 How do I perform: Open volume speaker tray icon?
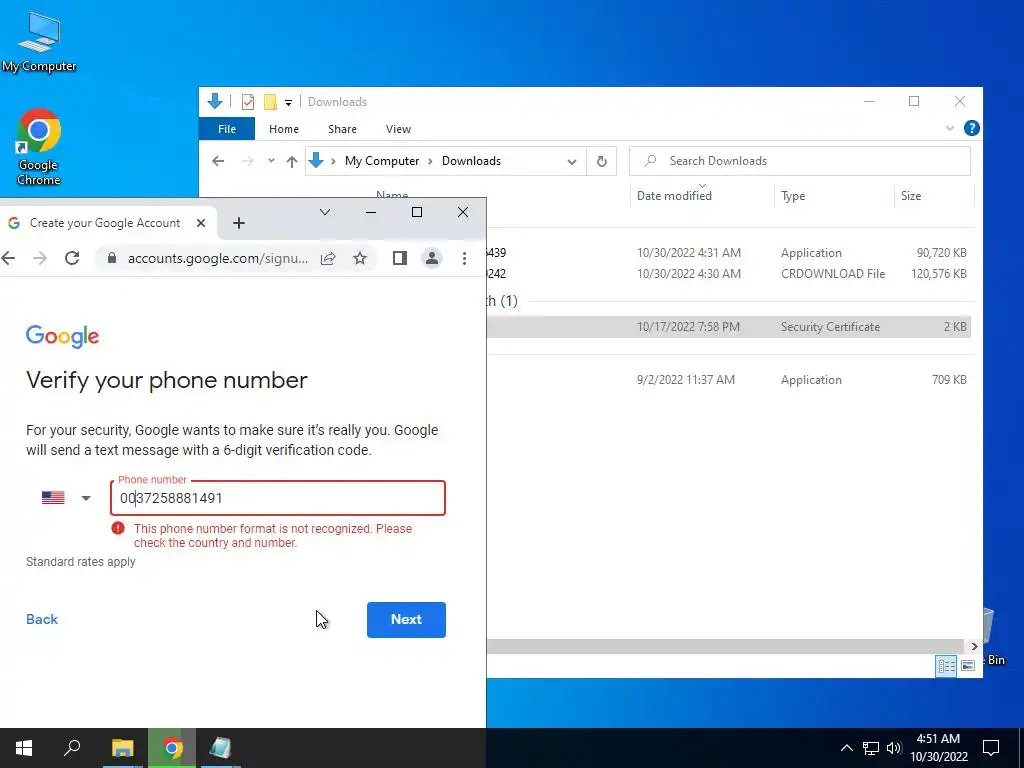click(894, 748)
